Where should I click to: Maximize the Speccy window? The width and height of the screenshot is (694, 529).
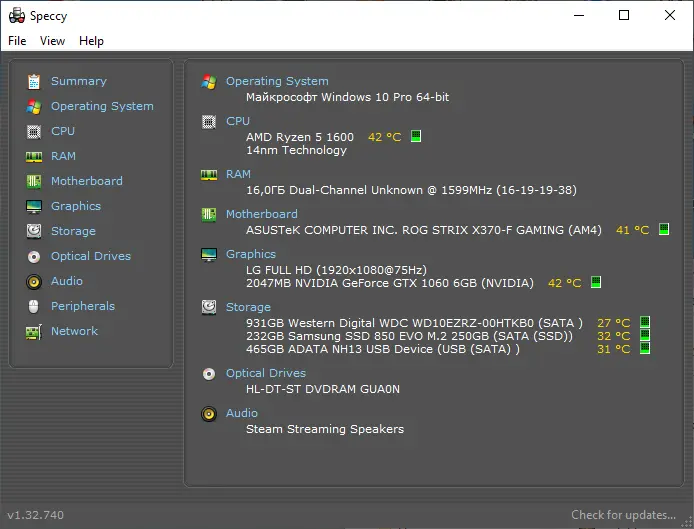(624, 15)
